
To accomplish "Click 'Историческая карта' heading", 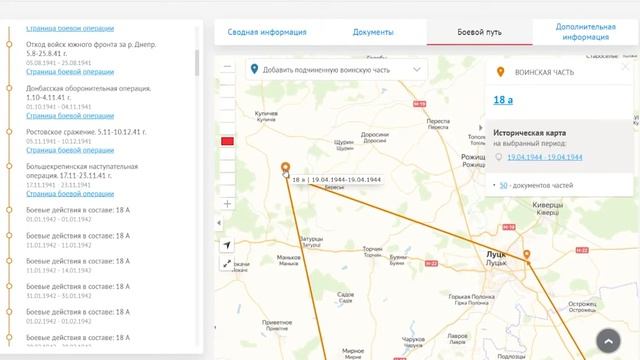I will (x=529, y=133).
